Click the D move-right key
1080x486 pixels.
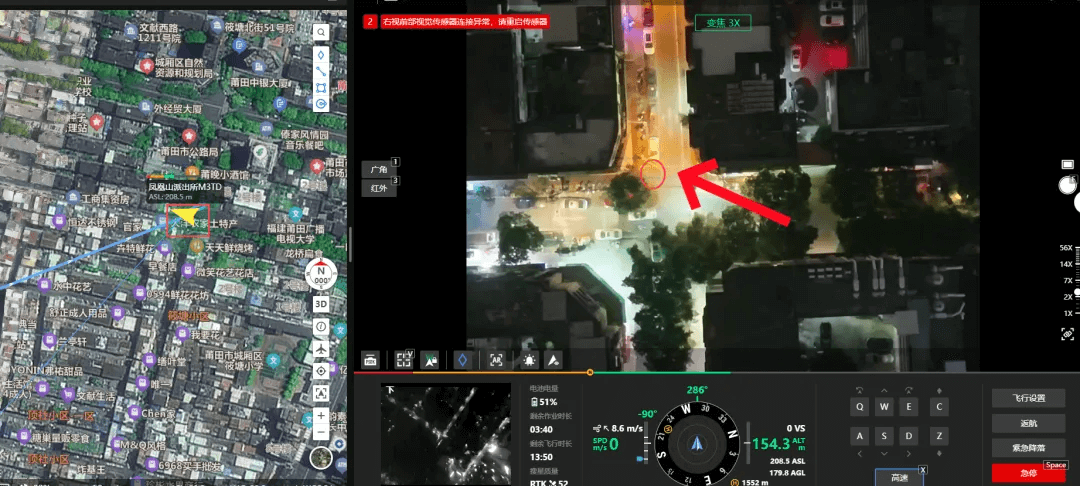[909, 436]
